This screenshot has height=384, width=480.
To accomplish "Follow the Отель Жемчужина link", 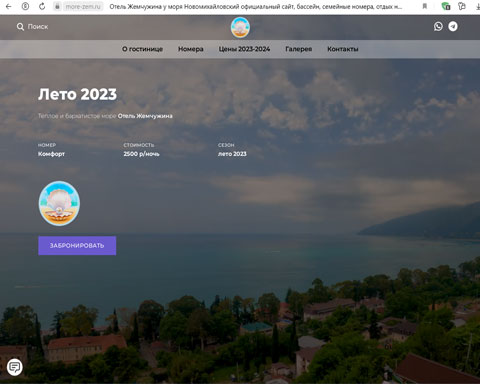I will click(145, 116).
